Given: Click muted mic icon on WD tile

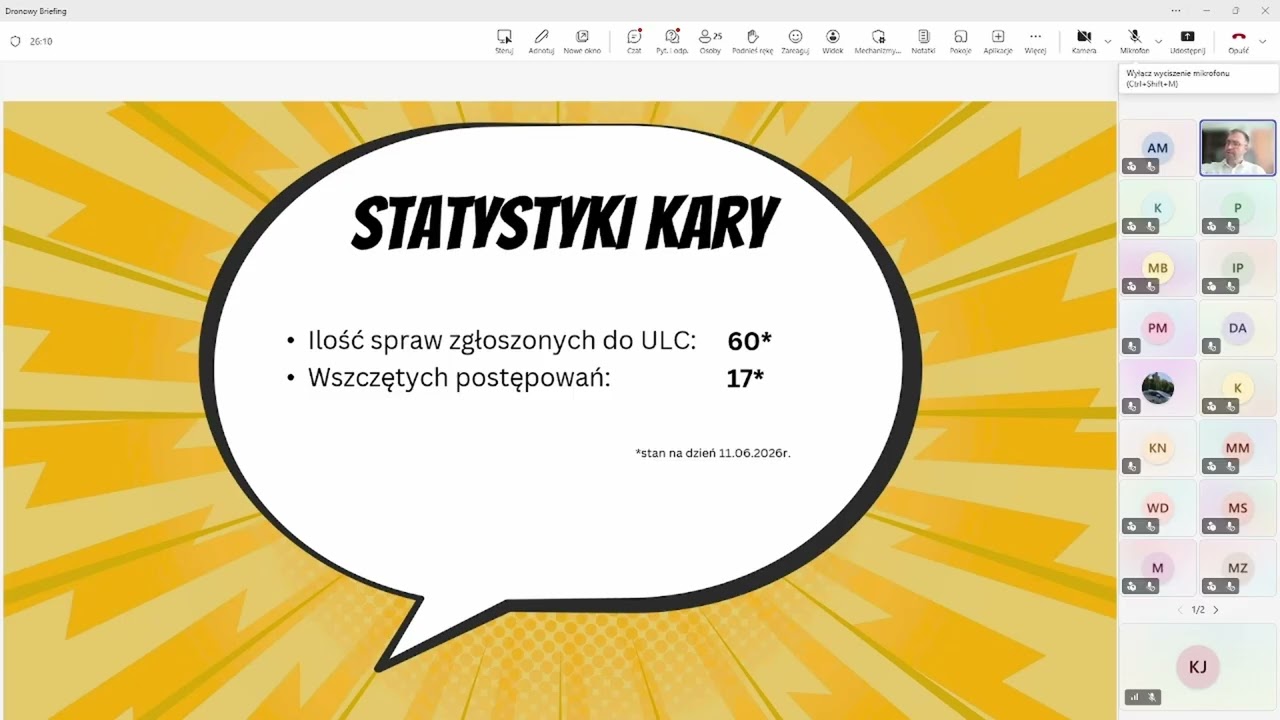Looking at the screenshot, I should tap(1151, 527).
